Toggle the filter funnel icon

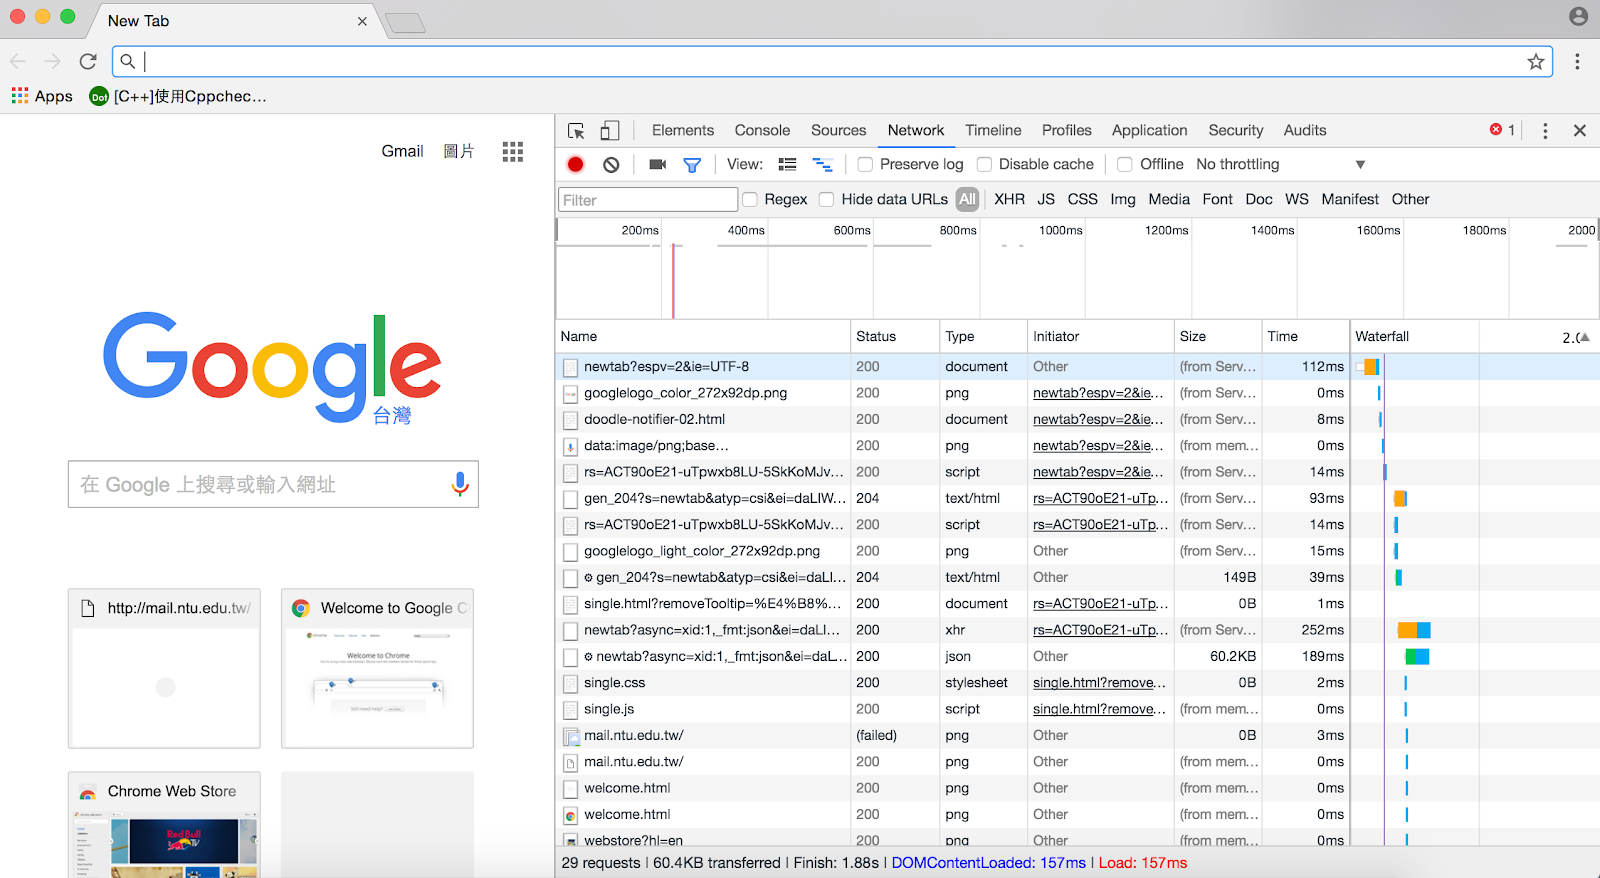692,165
